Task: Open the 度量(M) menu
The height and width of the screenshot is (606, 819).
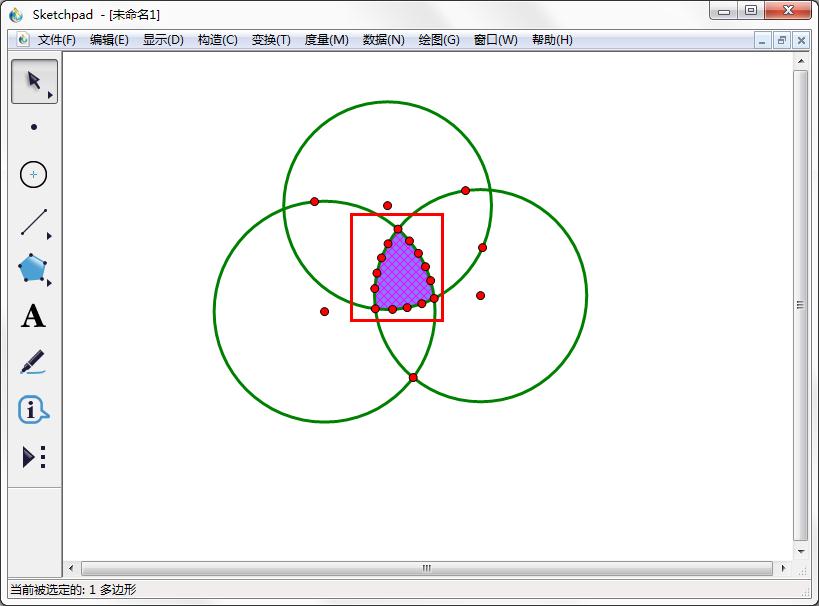Action: (326, 40)
